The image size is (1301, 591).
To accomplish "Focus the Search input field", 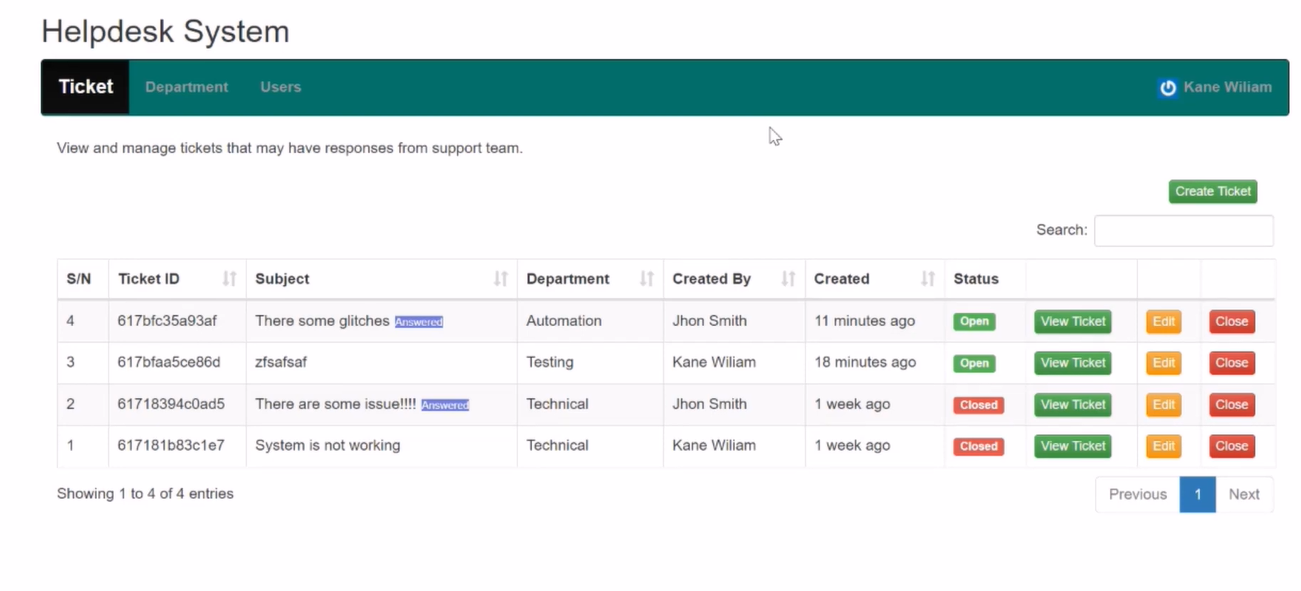I will [1184, 230].
